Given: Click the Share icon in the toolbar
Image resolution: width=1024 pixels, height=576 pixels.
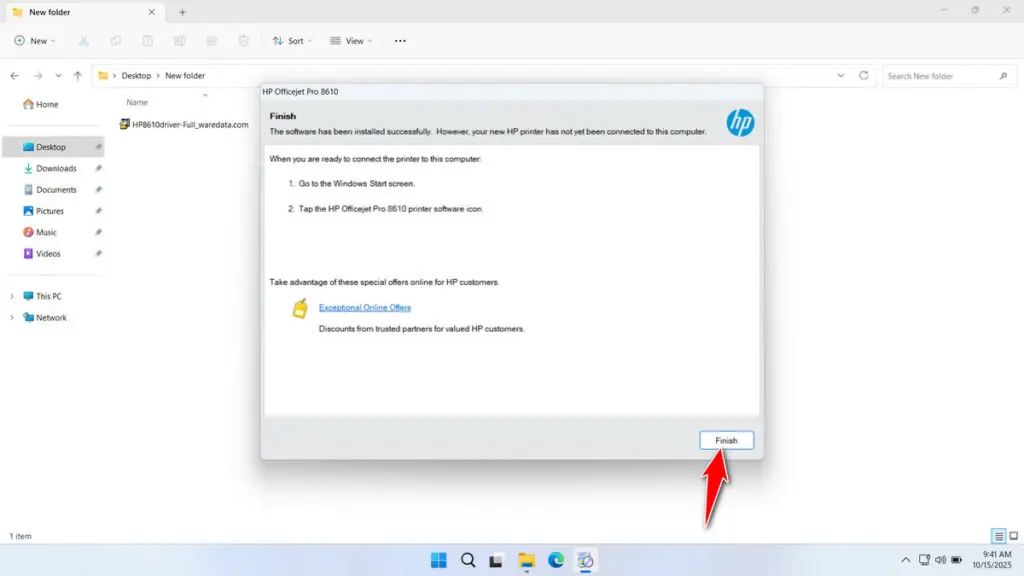Looking at the screenshot, I should coord(211,41).
